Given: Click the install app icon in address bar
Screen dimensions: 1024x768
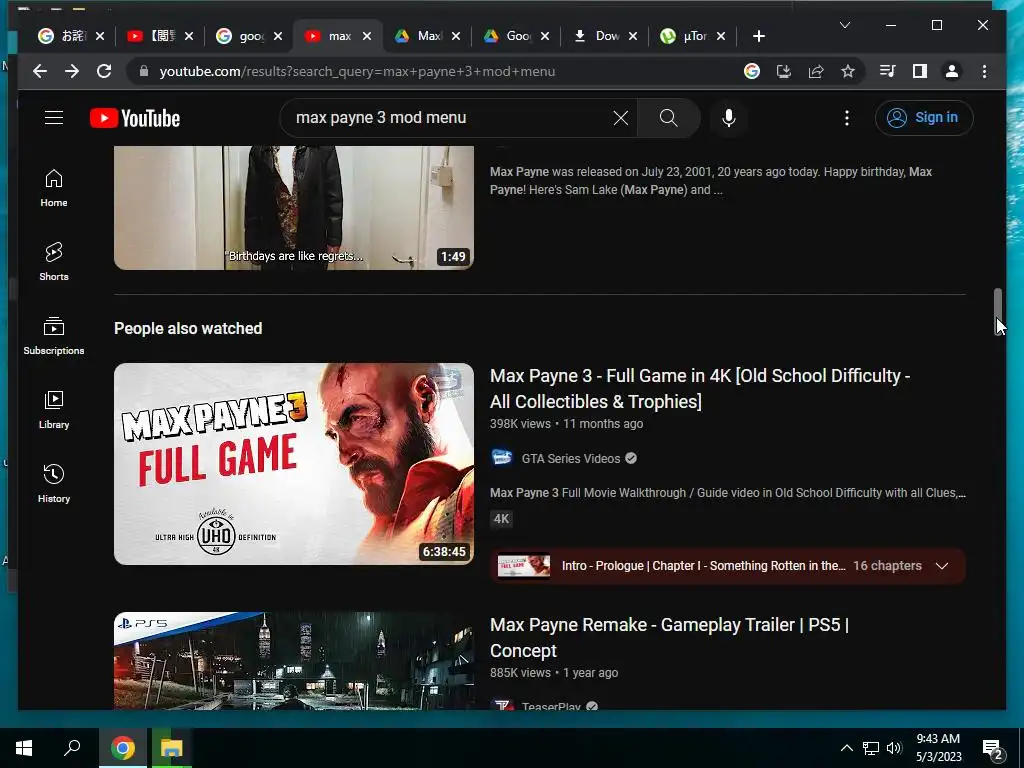Looking at the screenshot, I should [784, 71].
